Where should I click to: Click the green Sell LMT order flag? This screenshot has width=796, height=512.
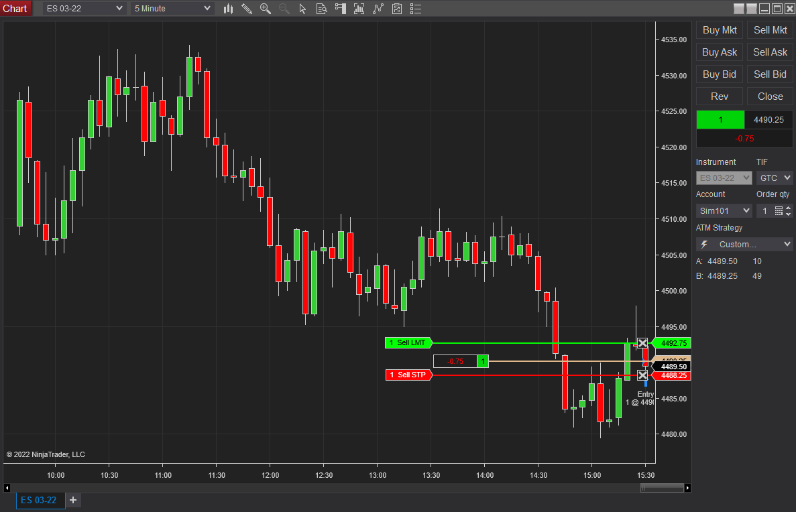point(409,343)
